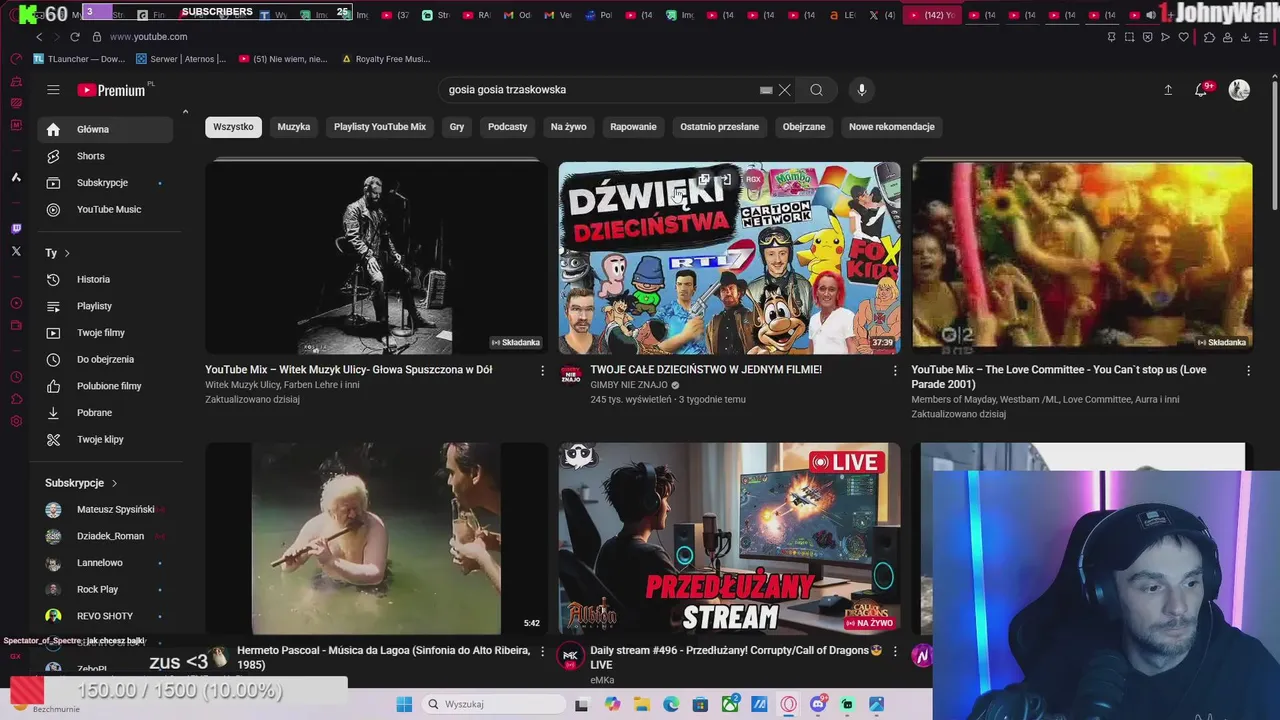Open the YouTube hamburger guide menu
Screen dimensions: 1280x720
point(53,90)
